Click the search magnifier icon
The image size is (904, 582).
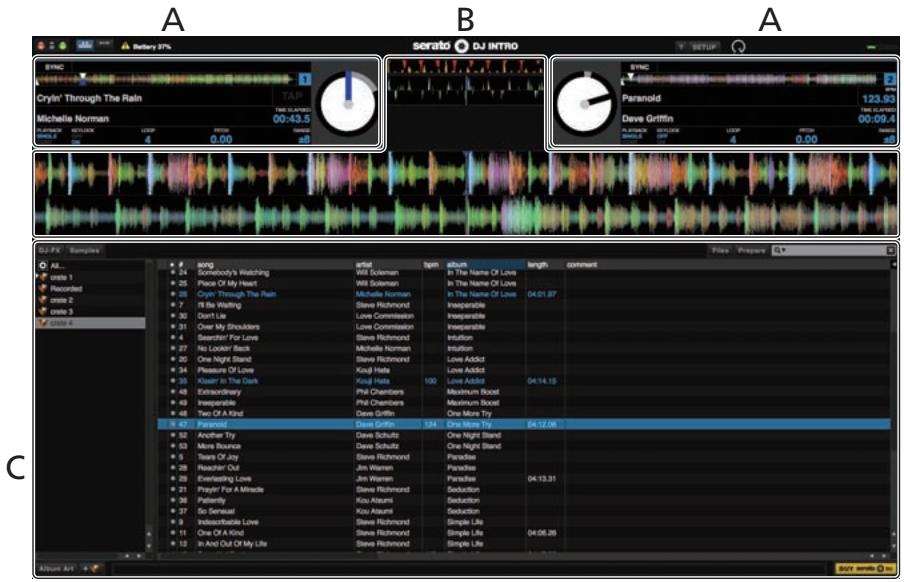(778, 250)
